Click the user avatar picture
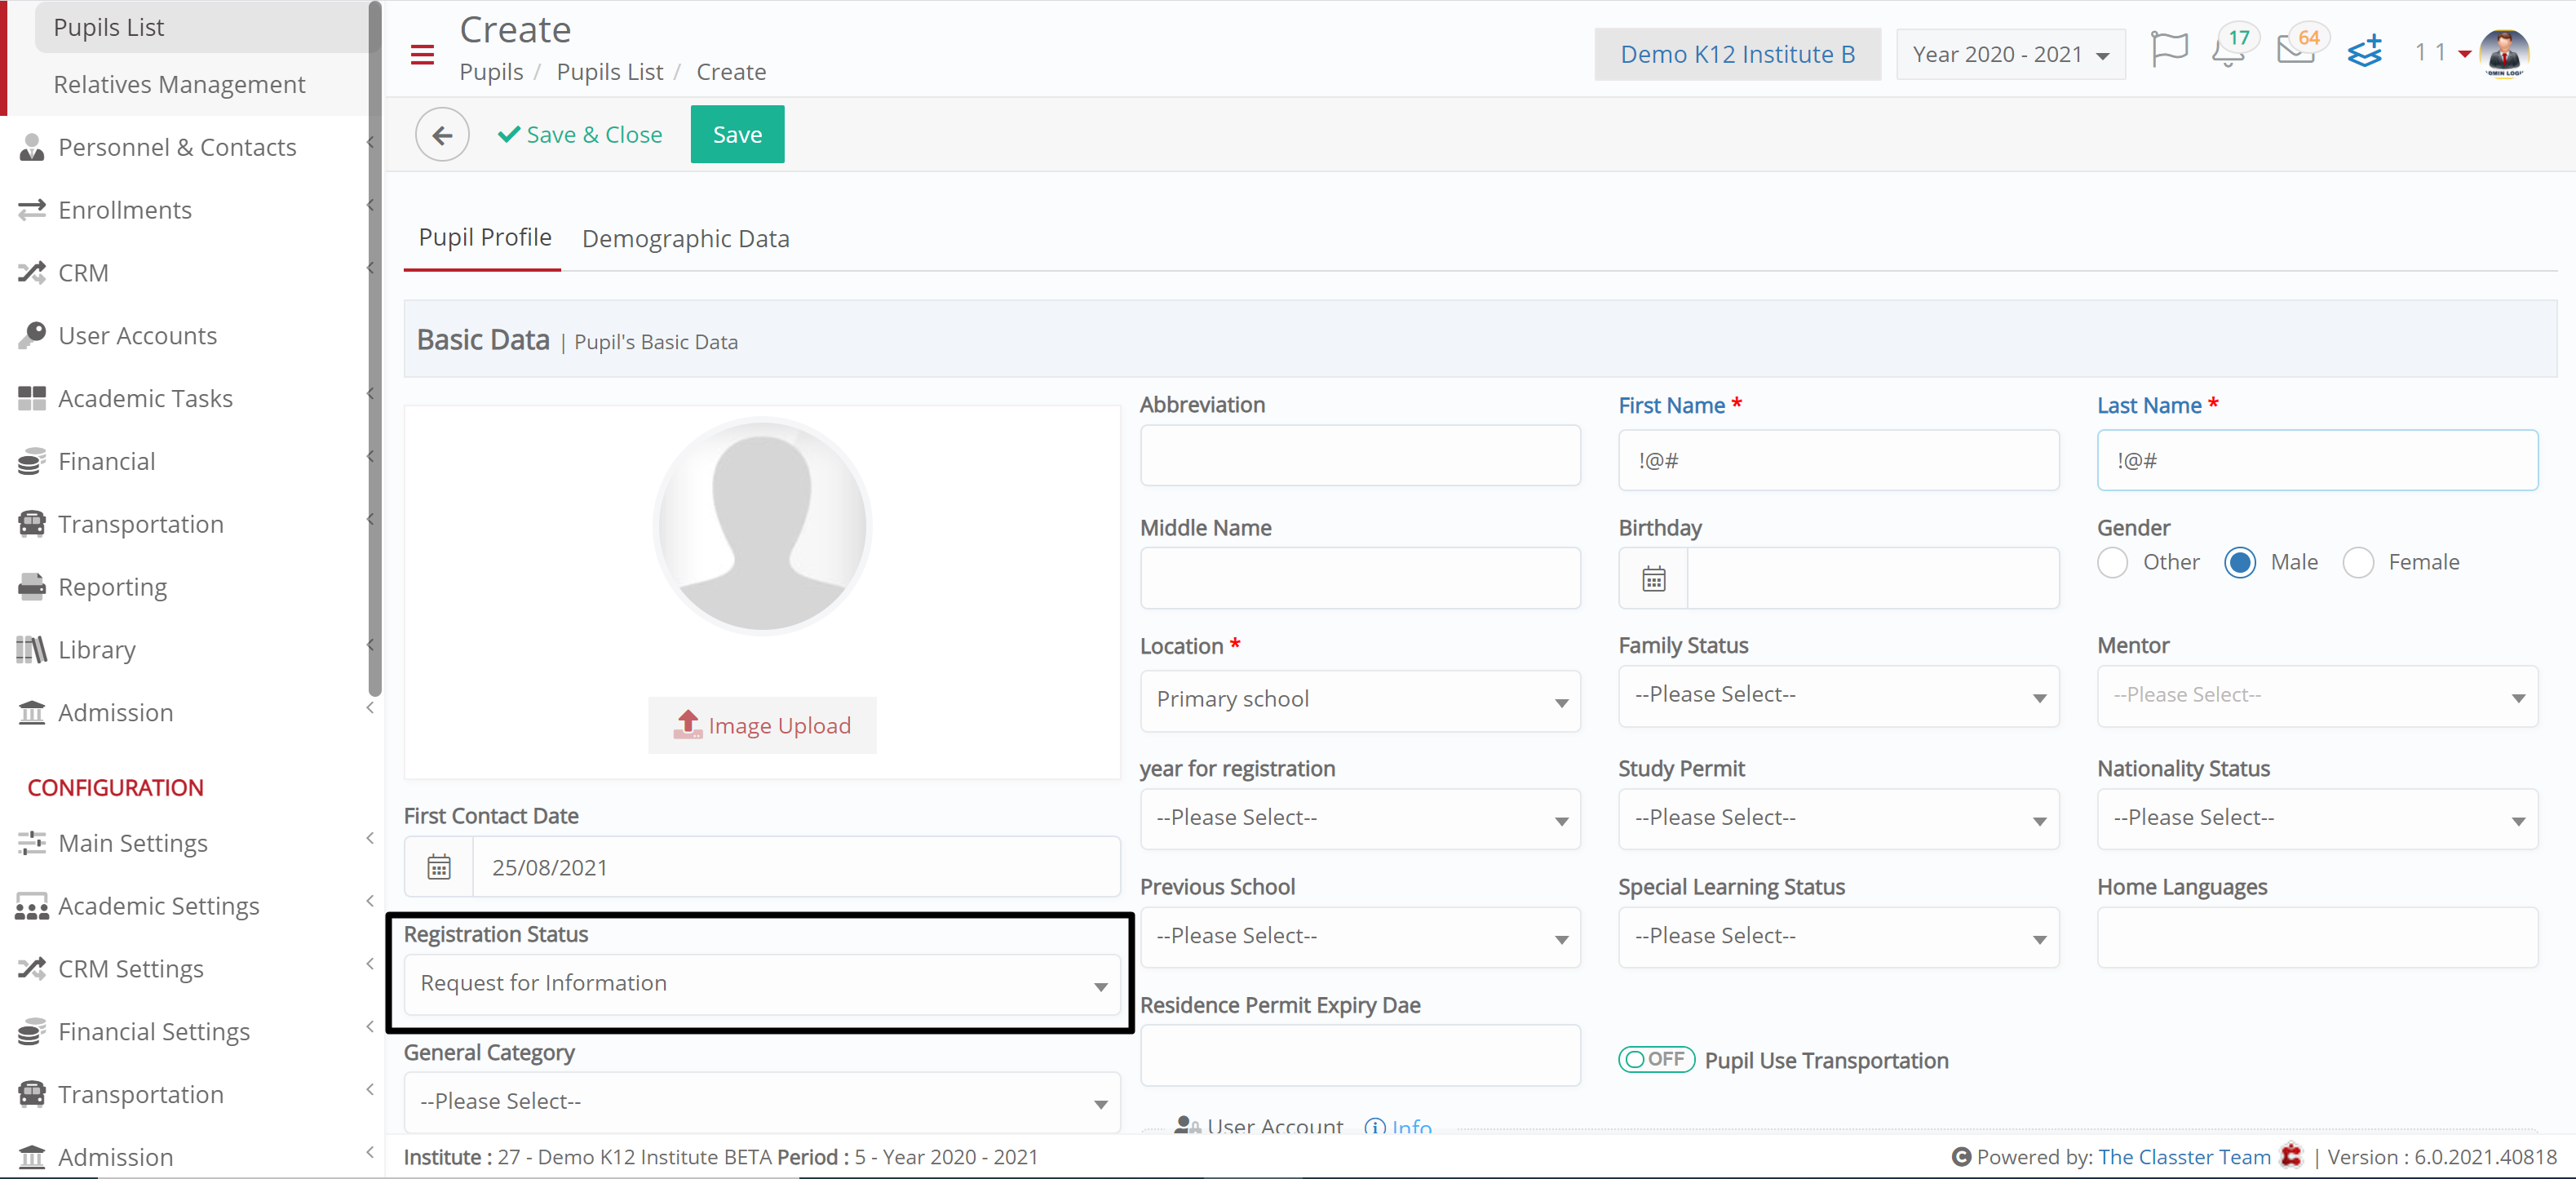Image resolution: width=2576 pixels, height=1179 pixels. coord(2504,53)
